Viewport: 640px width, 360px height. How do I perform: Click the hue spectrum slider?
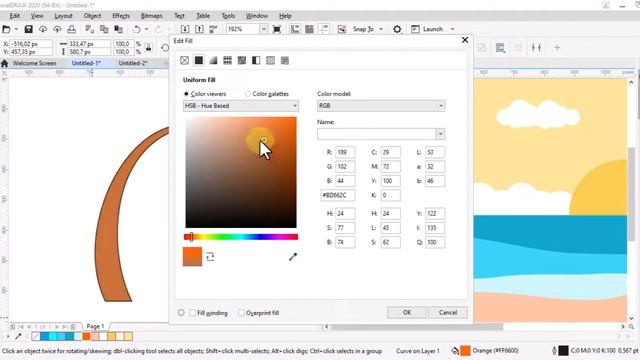coord(241,237)
